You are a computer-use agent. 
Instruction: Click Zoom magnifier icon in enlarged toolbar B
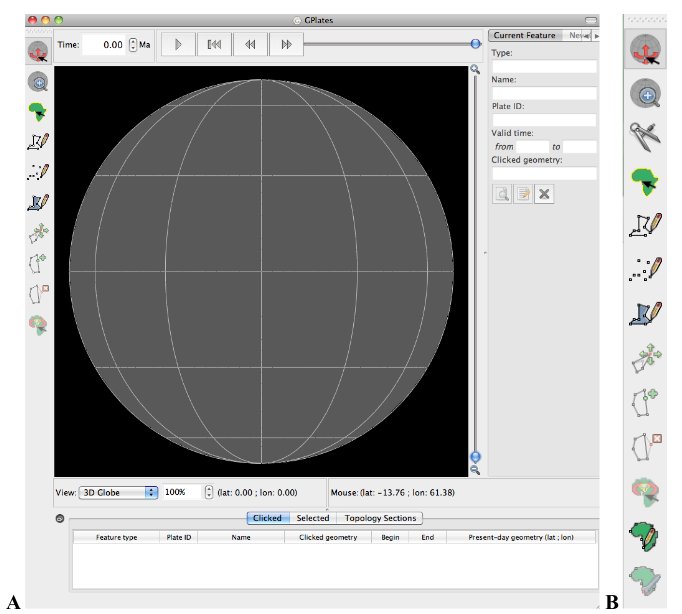[x=645, y=93]
